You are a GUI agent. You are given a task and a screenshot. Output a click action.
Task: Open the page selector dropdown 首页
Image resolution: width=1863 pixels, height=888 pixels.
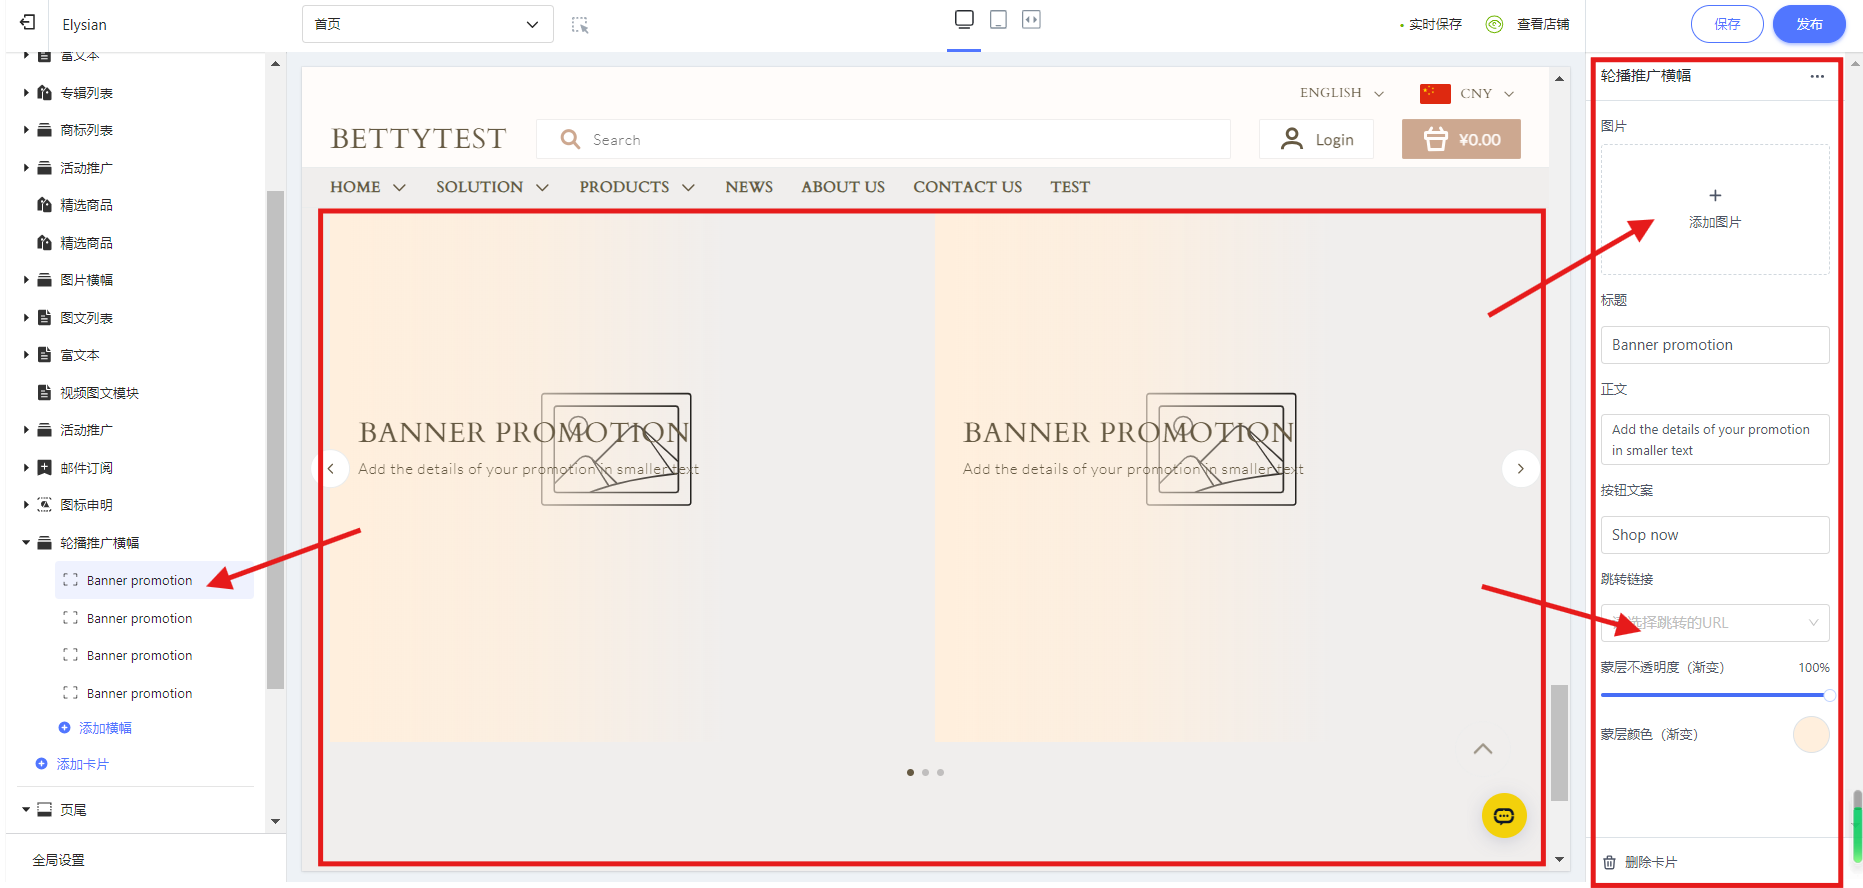[427, 24]
